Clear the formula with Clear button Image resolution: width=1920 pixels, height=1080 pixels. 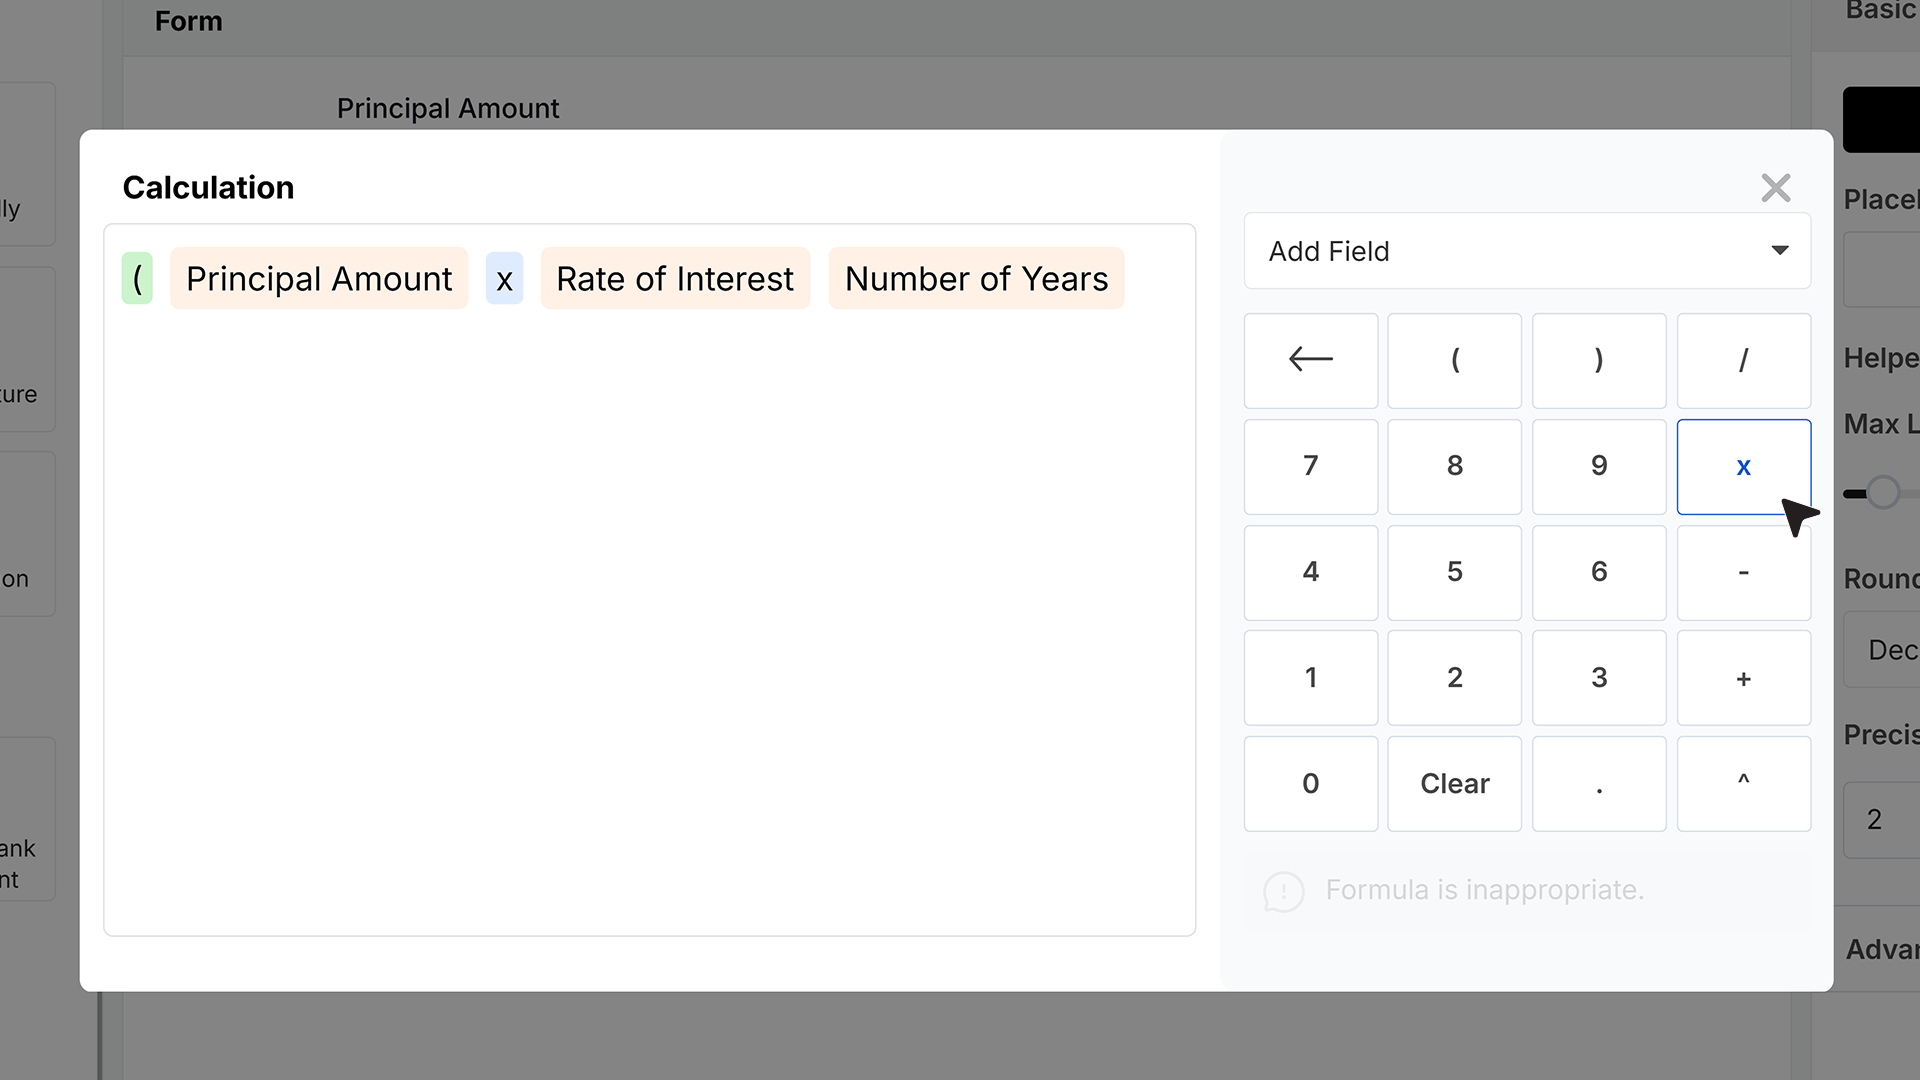[1455, 784]
